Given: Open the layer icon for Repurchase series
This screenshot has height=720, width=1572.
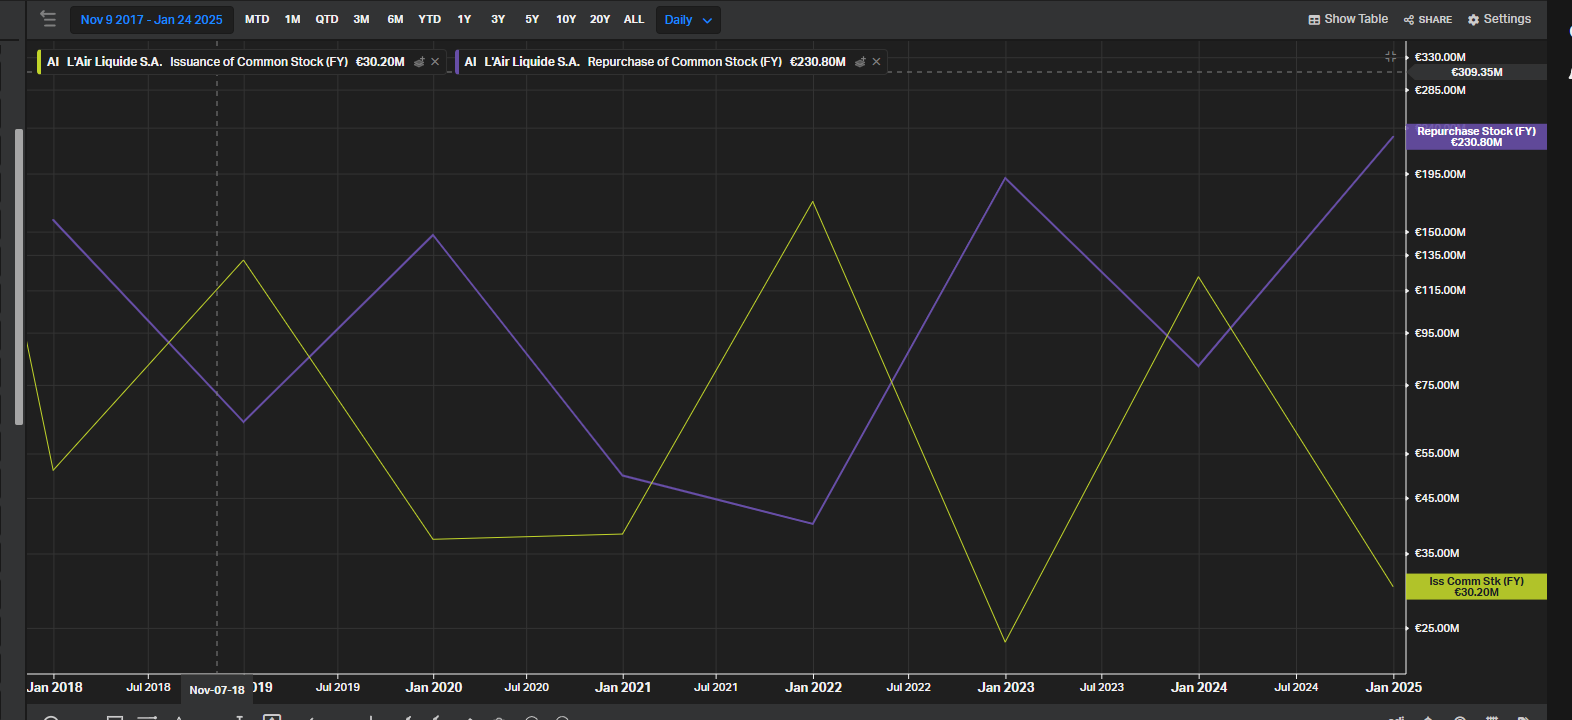Looking at the screenshot, I should tap(860, 62).
